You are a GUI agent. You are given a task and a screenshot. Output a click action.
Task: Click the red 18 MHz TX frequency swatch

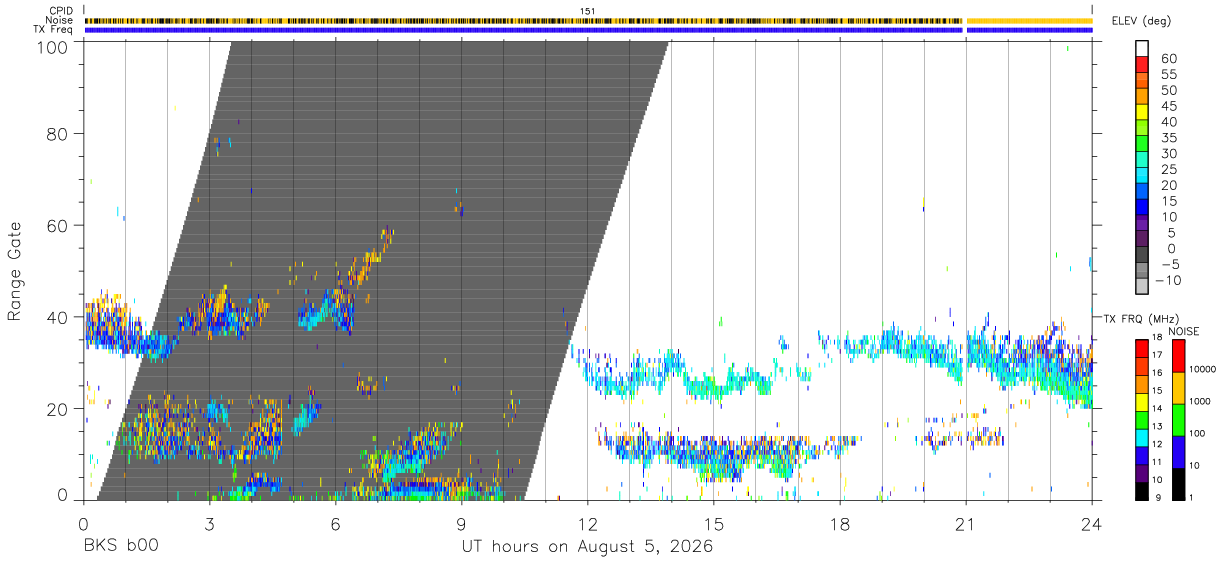(x=1142, y=348)
